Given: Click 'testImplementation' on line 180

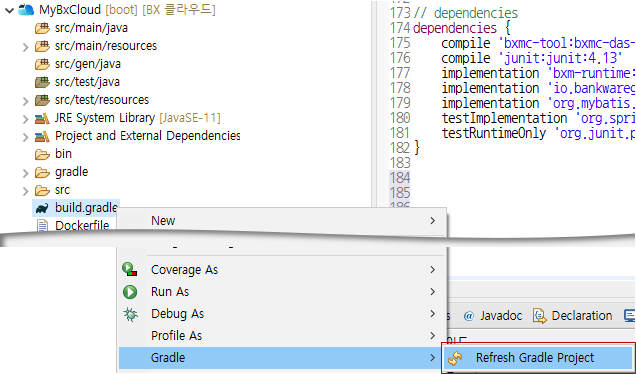Looking at the screenshot, I should coord(504,118).
